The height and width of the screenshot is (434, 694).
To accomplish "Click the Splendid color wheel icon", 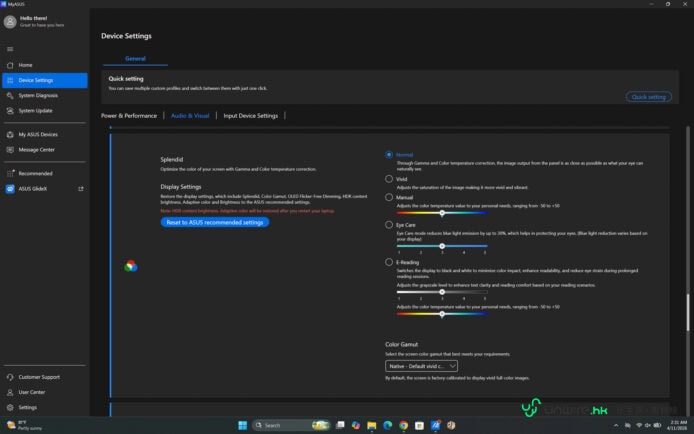I will tap(131, 266).
